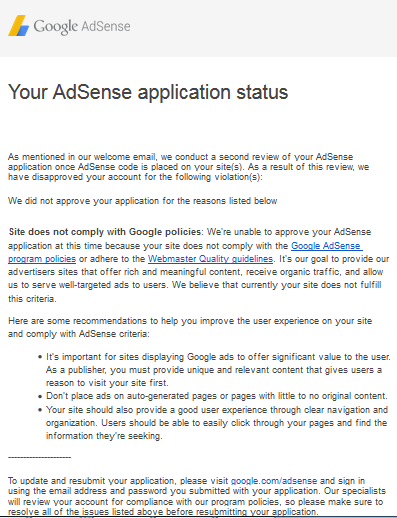This screenshot has width=397, height=518.
Task: Click the bold 'Site does not comply' text
Action: click(x=105, y=232)
